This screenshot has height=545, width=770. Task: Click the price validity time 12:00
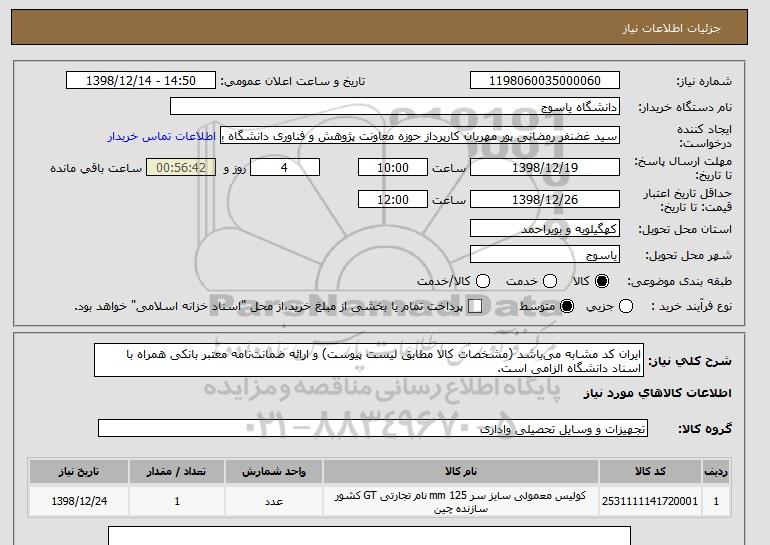coord(393,199)
